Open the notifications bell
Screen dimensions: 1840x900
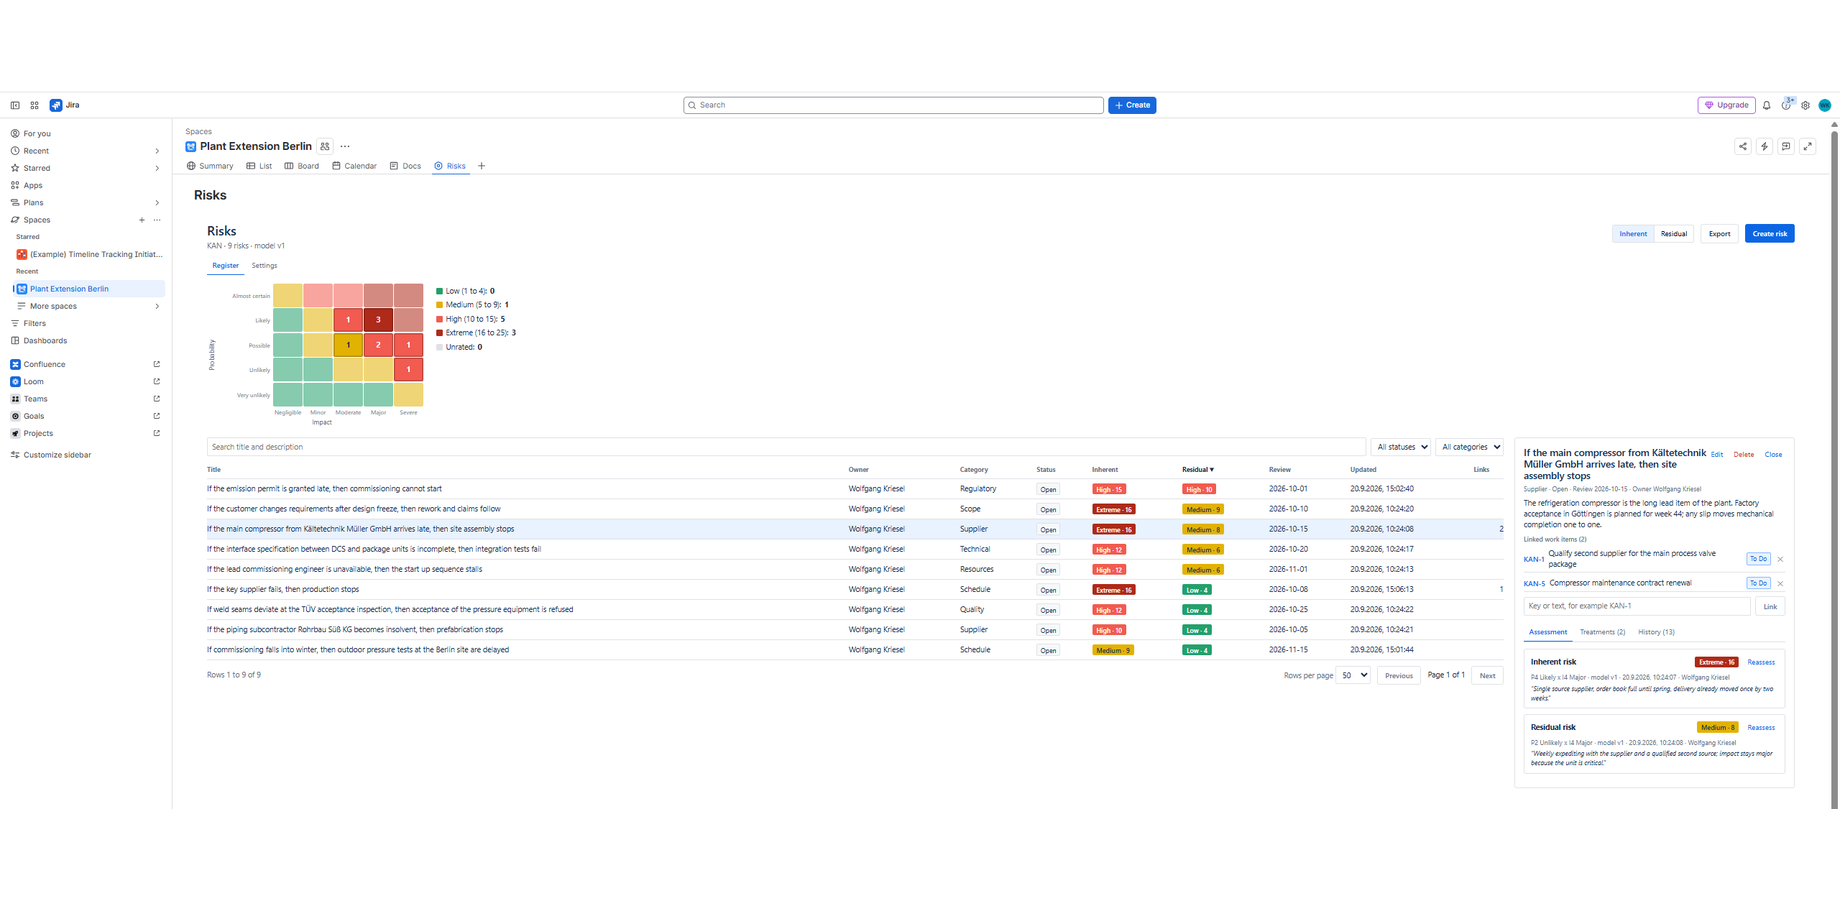coord(1767,105)
